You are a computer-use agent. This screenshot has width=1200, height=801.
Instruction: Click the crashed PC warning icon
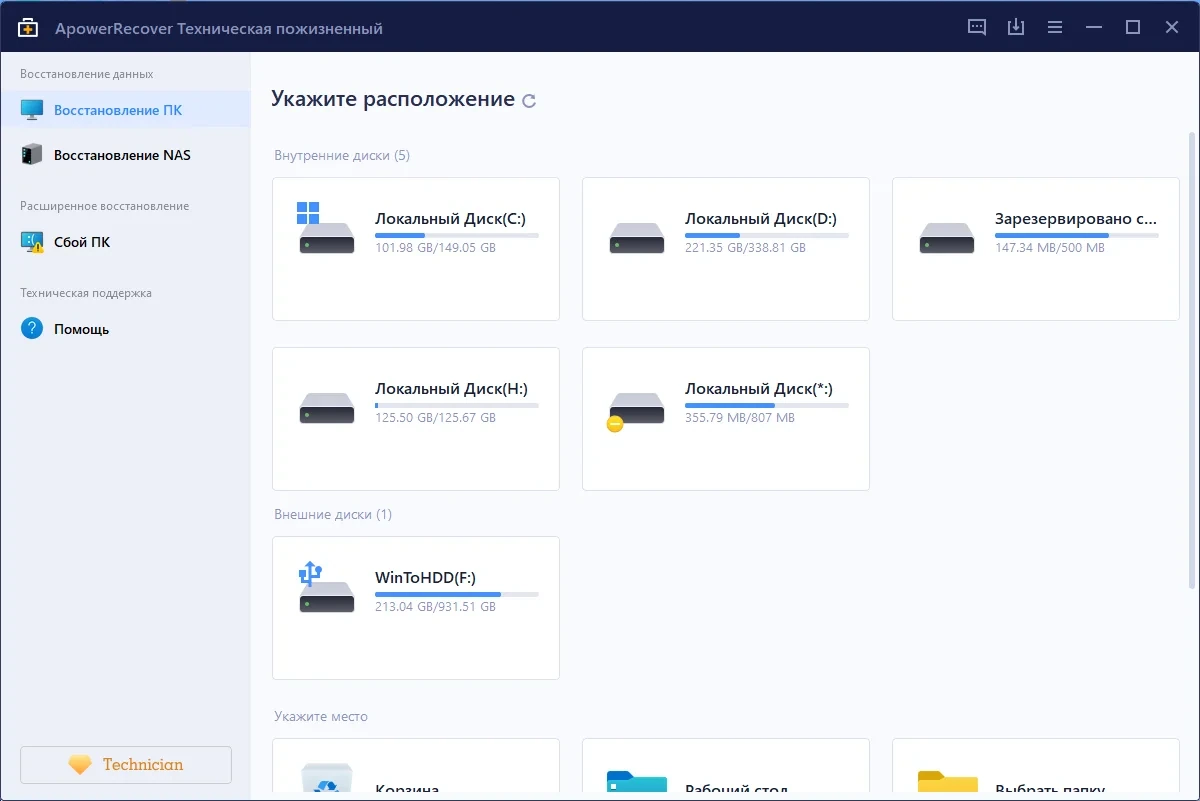coord(32,242)
